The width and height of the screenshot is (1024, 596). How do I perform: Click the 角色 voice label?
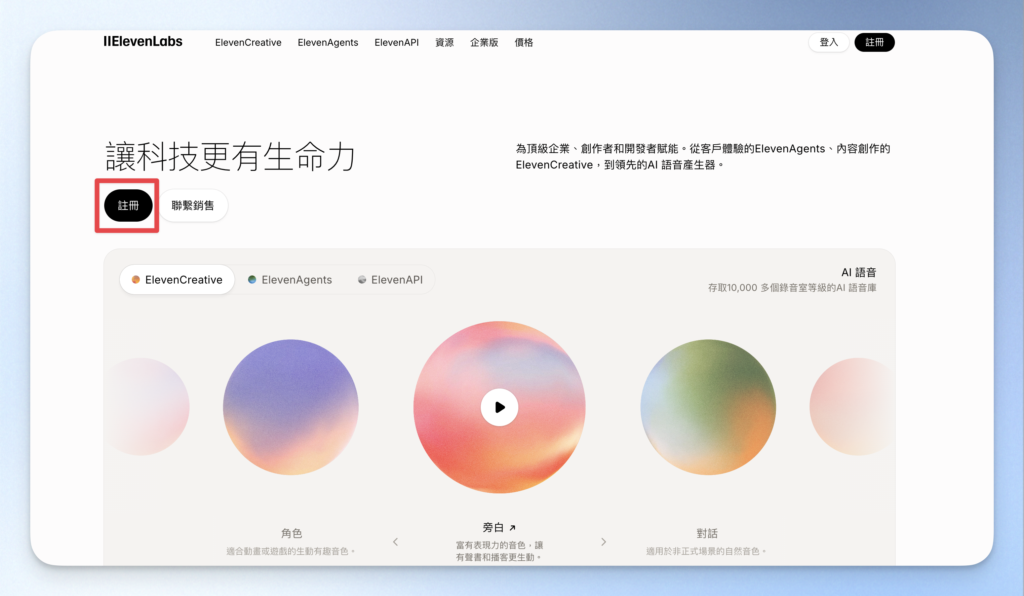click(x=291, y=533)
